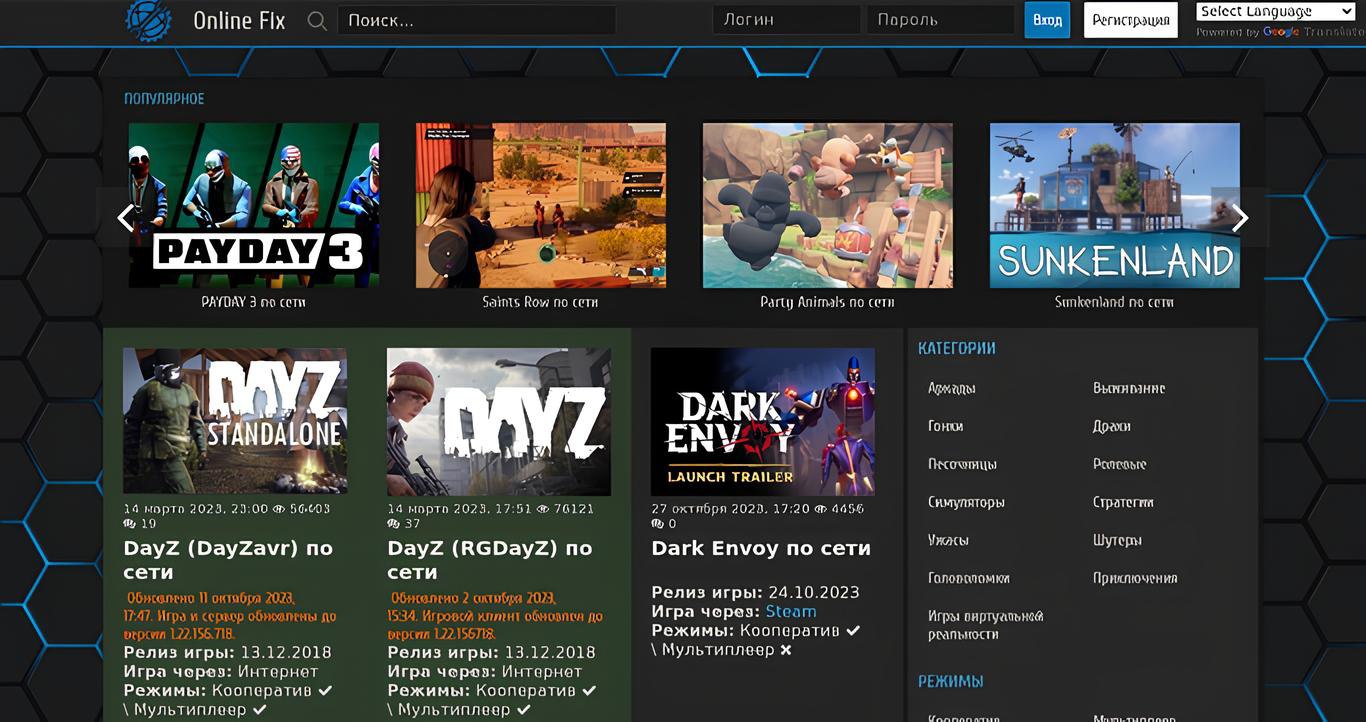Open the Dark Envoy launch trailer image
The width and height of the screenshot is (1366, 722).
coord(763,421)
